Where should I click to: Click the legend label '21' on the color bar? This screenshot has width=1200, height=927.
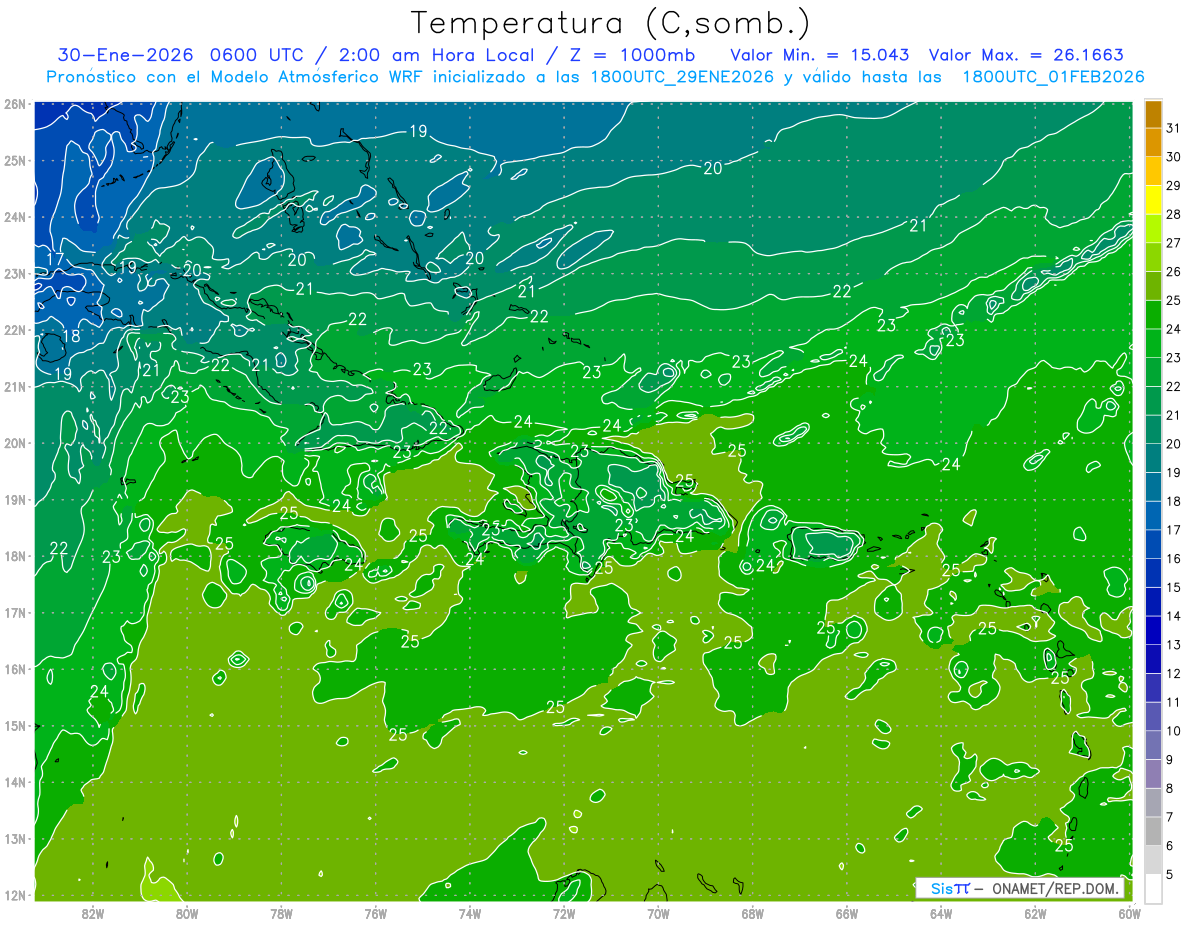pos(1173,415)
